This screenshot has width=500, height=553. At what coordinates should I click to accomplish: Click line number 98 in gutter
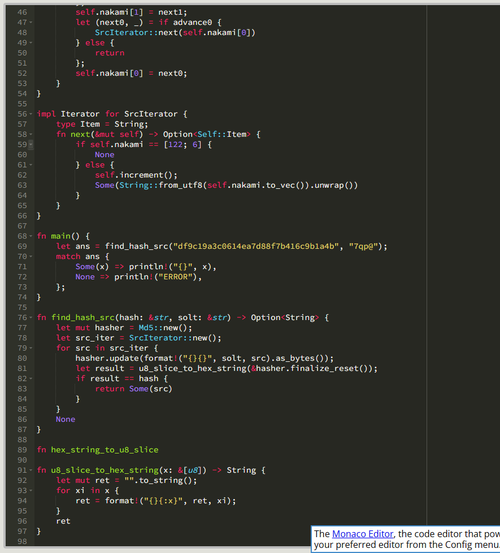click(x=22, y=541)
